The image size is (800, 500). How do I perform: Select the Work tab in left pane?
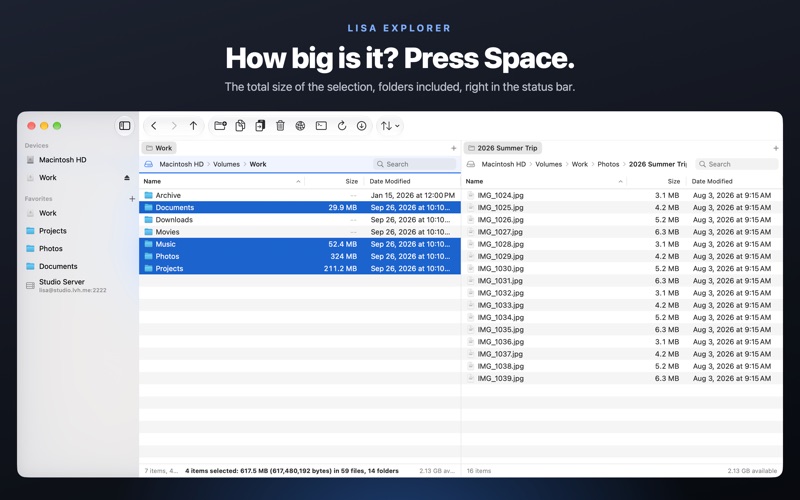pyautogui.click(x=159, y=148)
